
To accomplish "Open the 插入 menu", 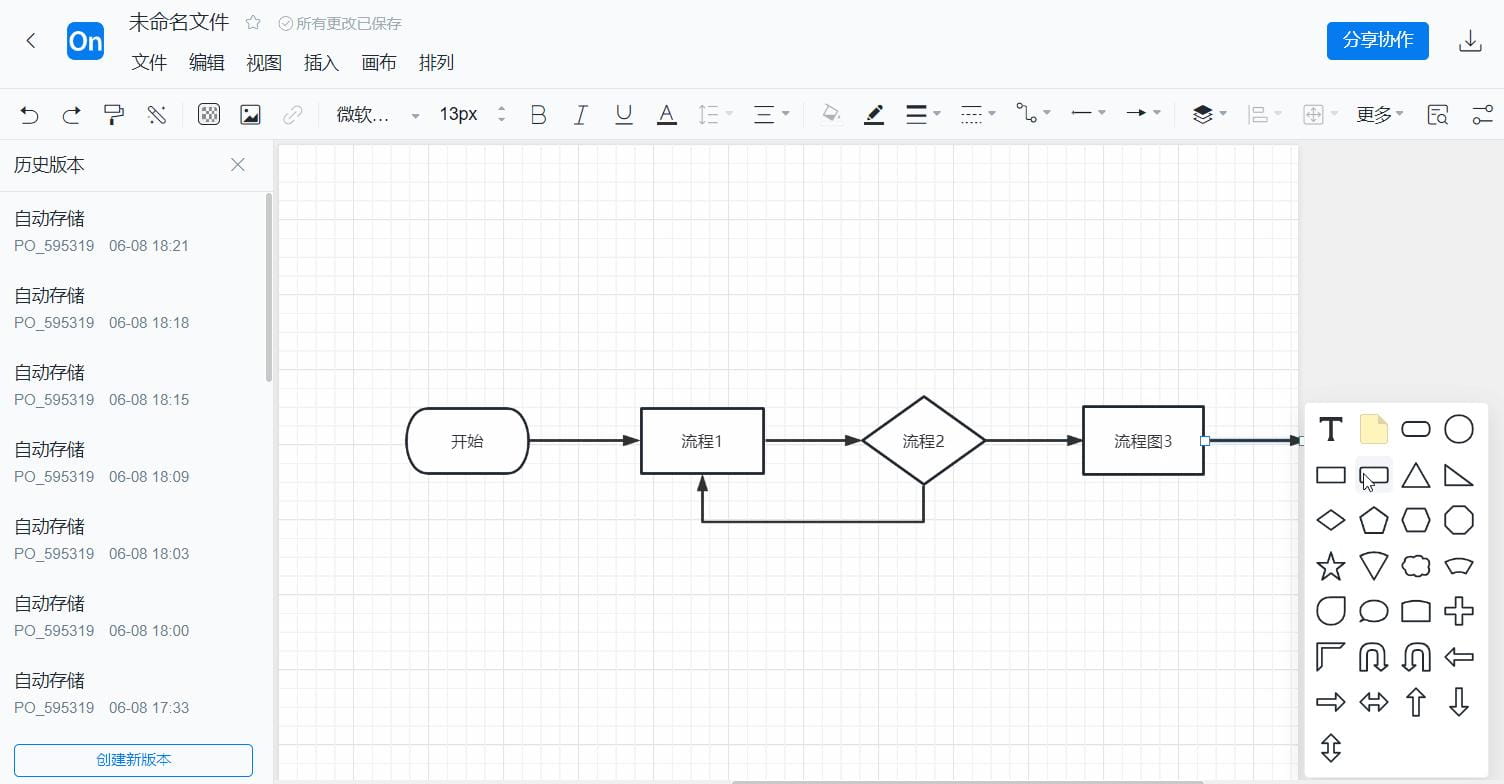I will pyautogui.click(x=321, y=62).
